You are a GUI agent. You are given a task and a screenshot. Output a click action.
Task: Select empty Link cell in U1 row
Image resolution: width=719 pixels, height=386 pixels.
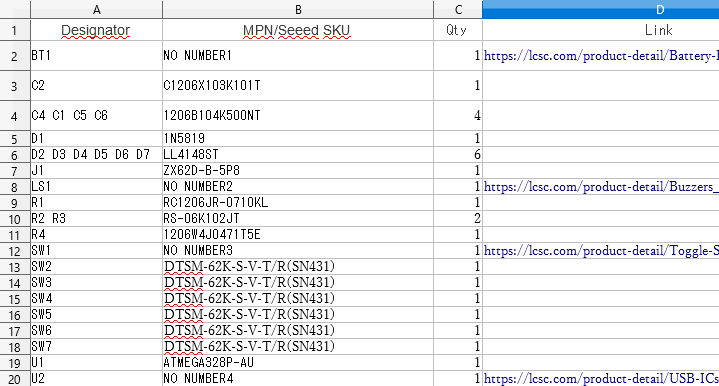pos(601,363)
